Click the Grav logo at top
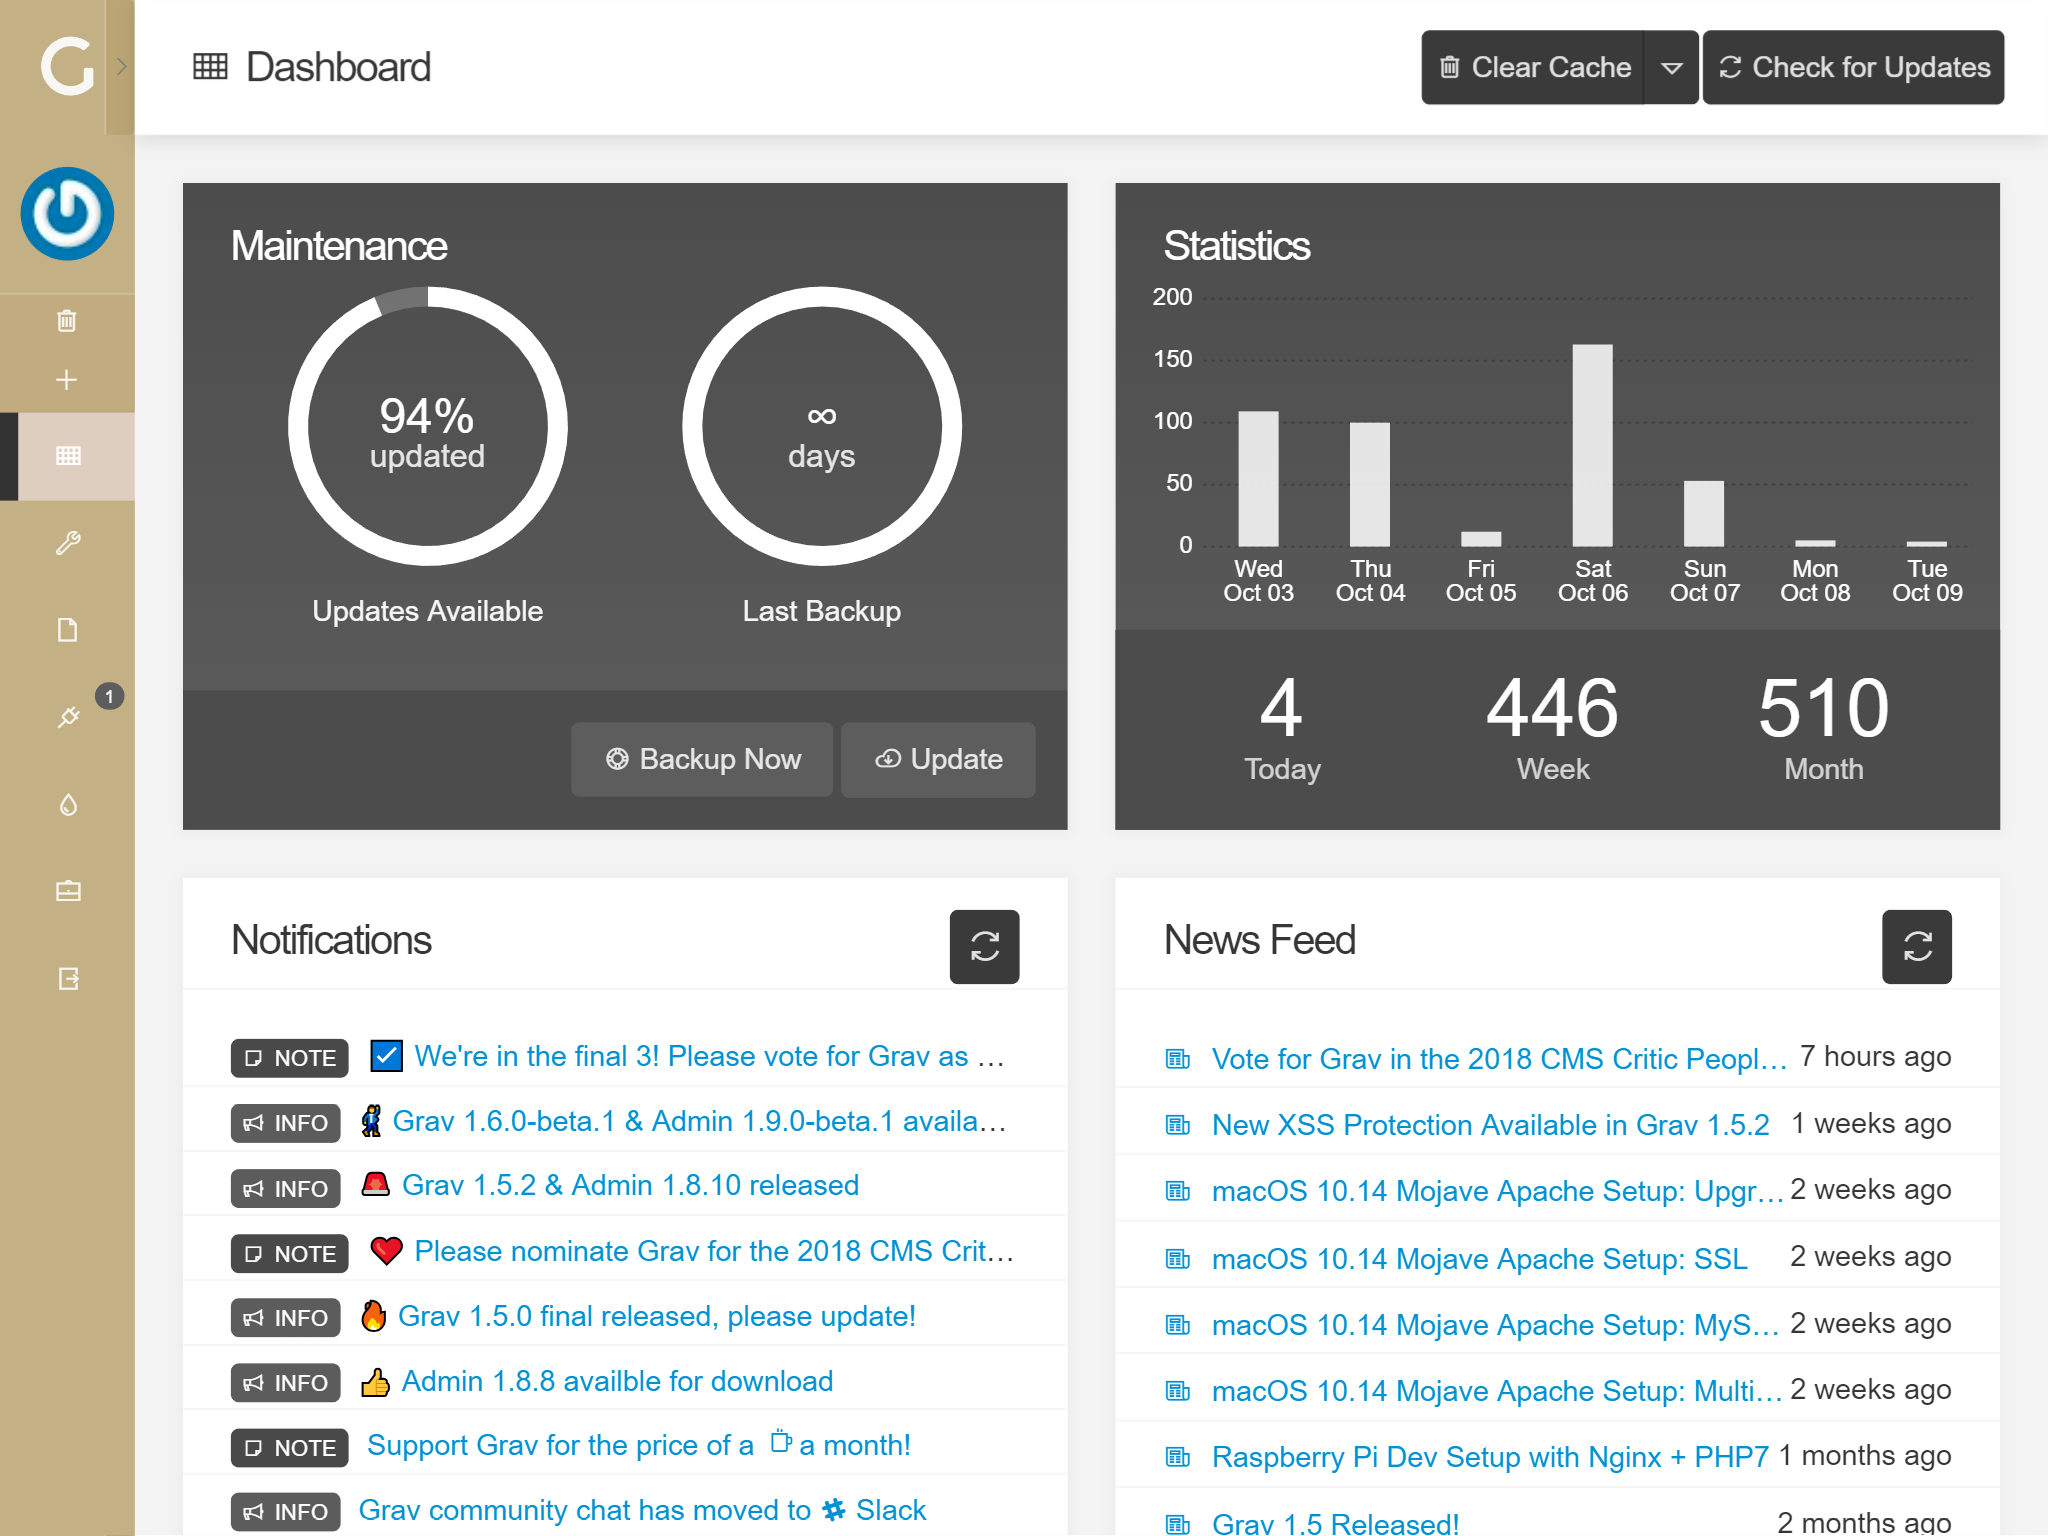The height and width of the screenshot is (1536, 2048). tap(66, 67)
